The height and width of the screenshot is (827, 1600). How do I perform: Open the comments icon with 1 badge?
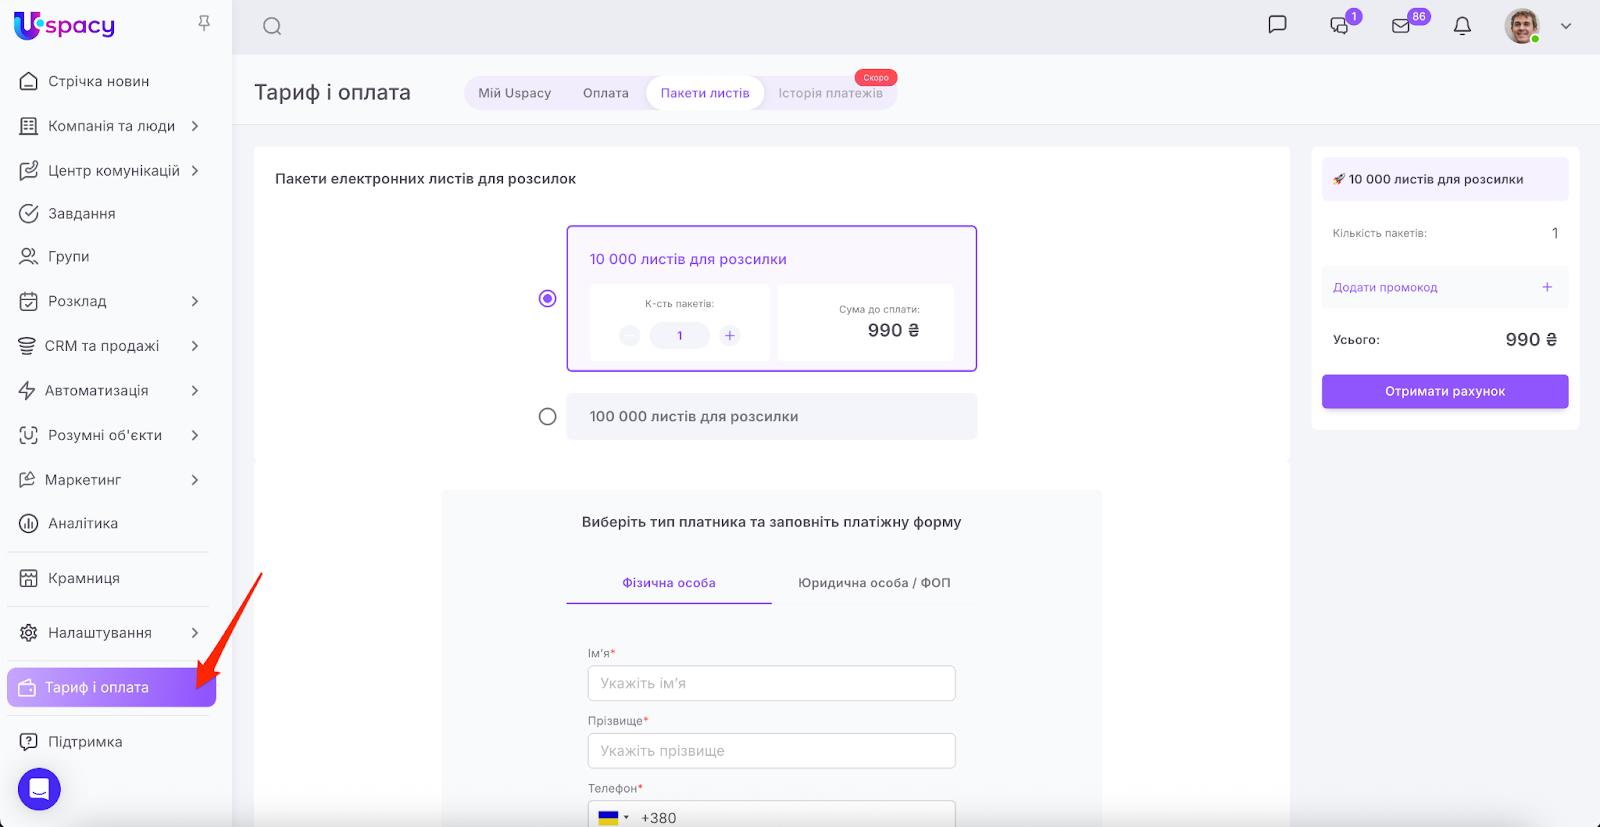pyautogui.click(x=1339, y=26)
